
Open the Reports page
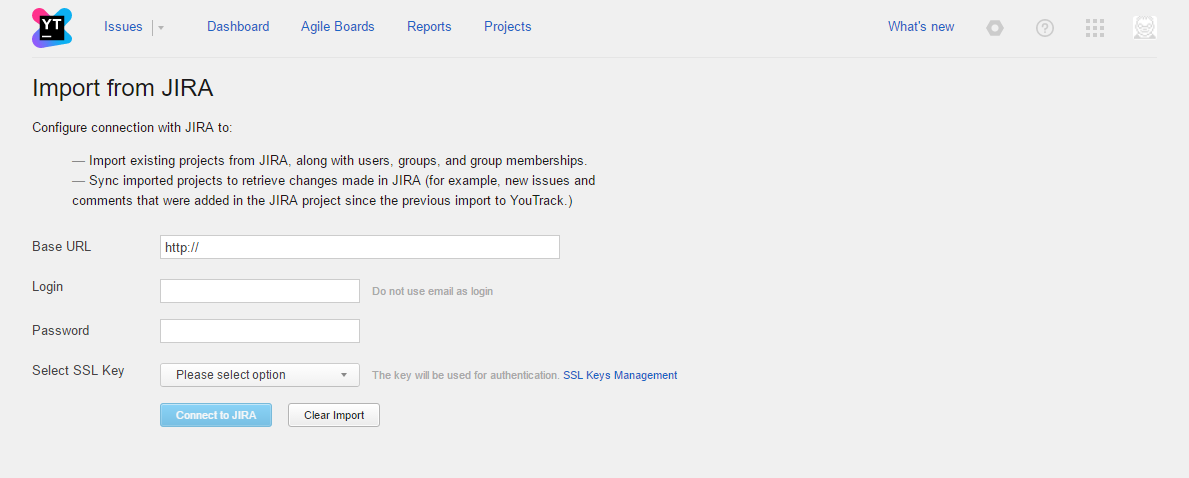pos(429,27)
